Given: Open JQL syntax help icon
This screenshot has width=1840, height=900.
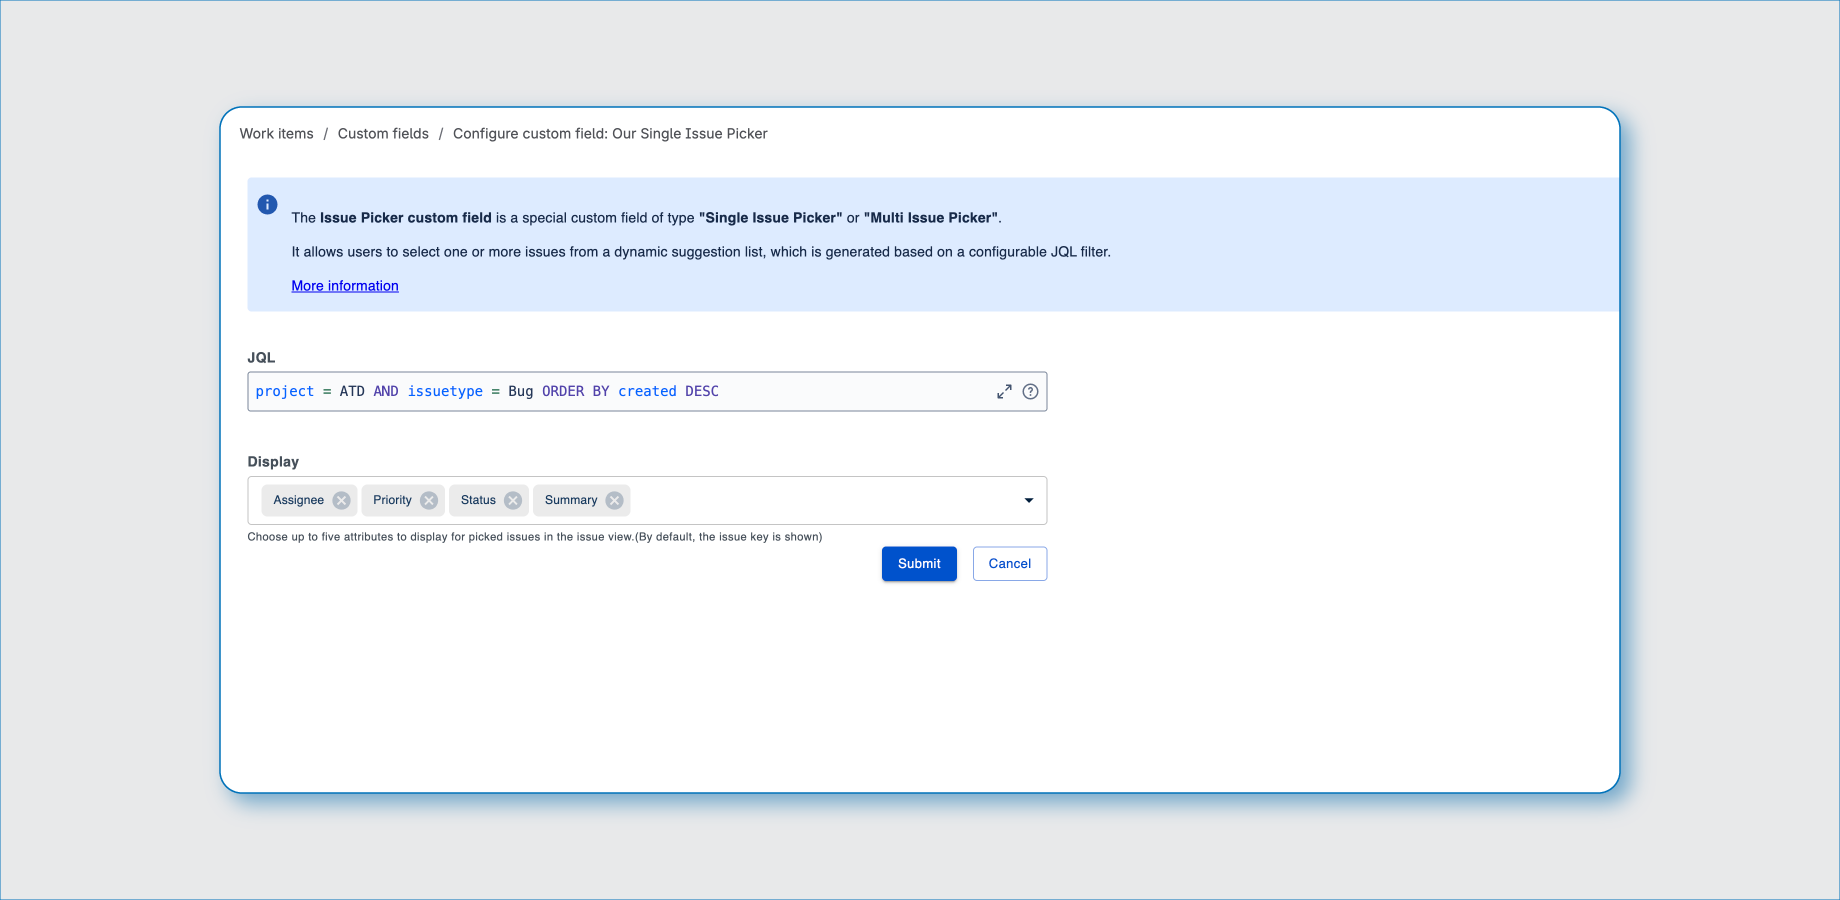Looking at the screenshot, I should tap(1030, 392).
